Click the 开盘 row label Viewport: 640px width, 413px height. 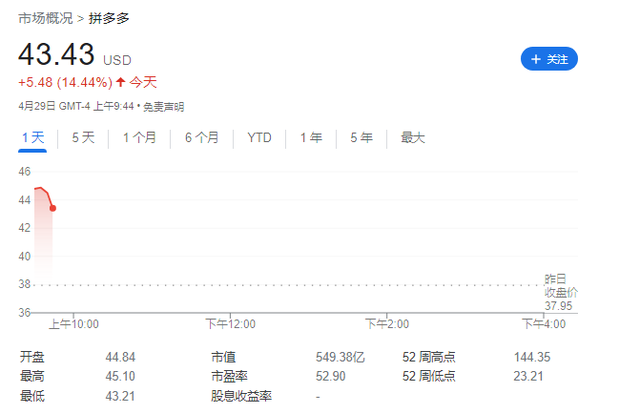tap(32, 357)
